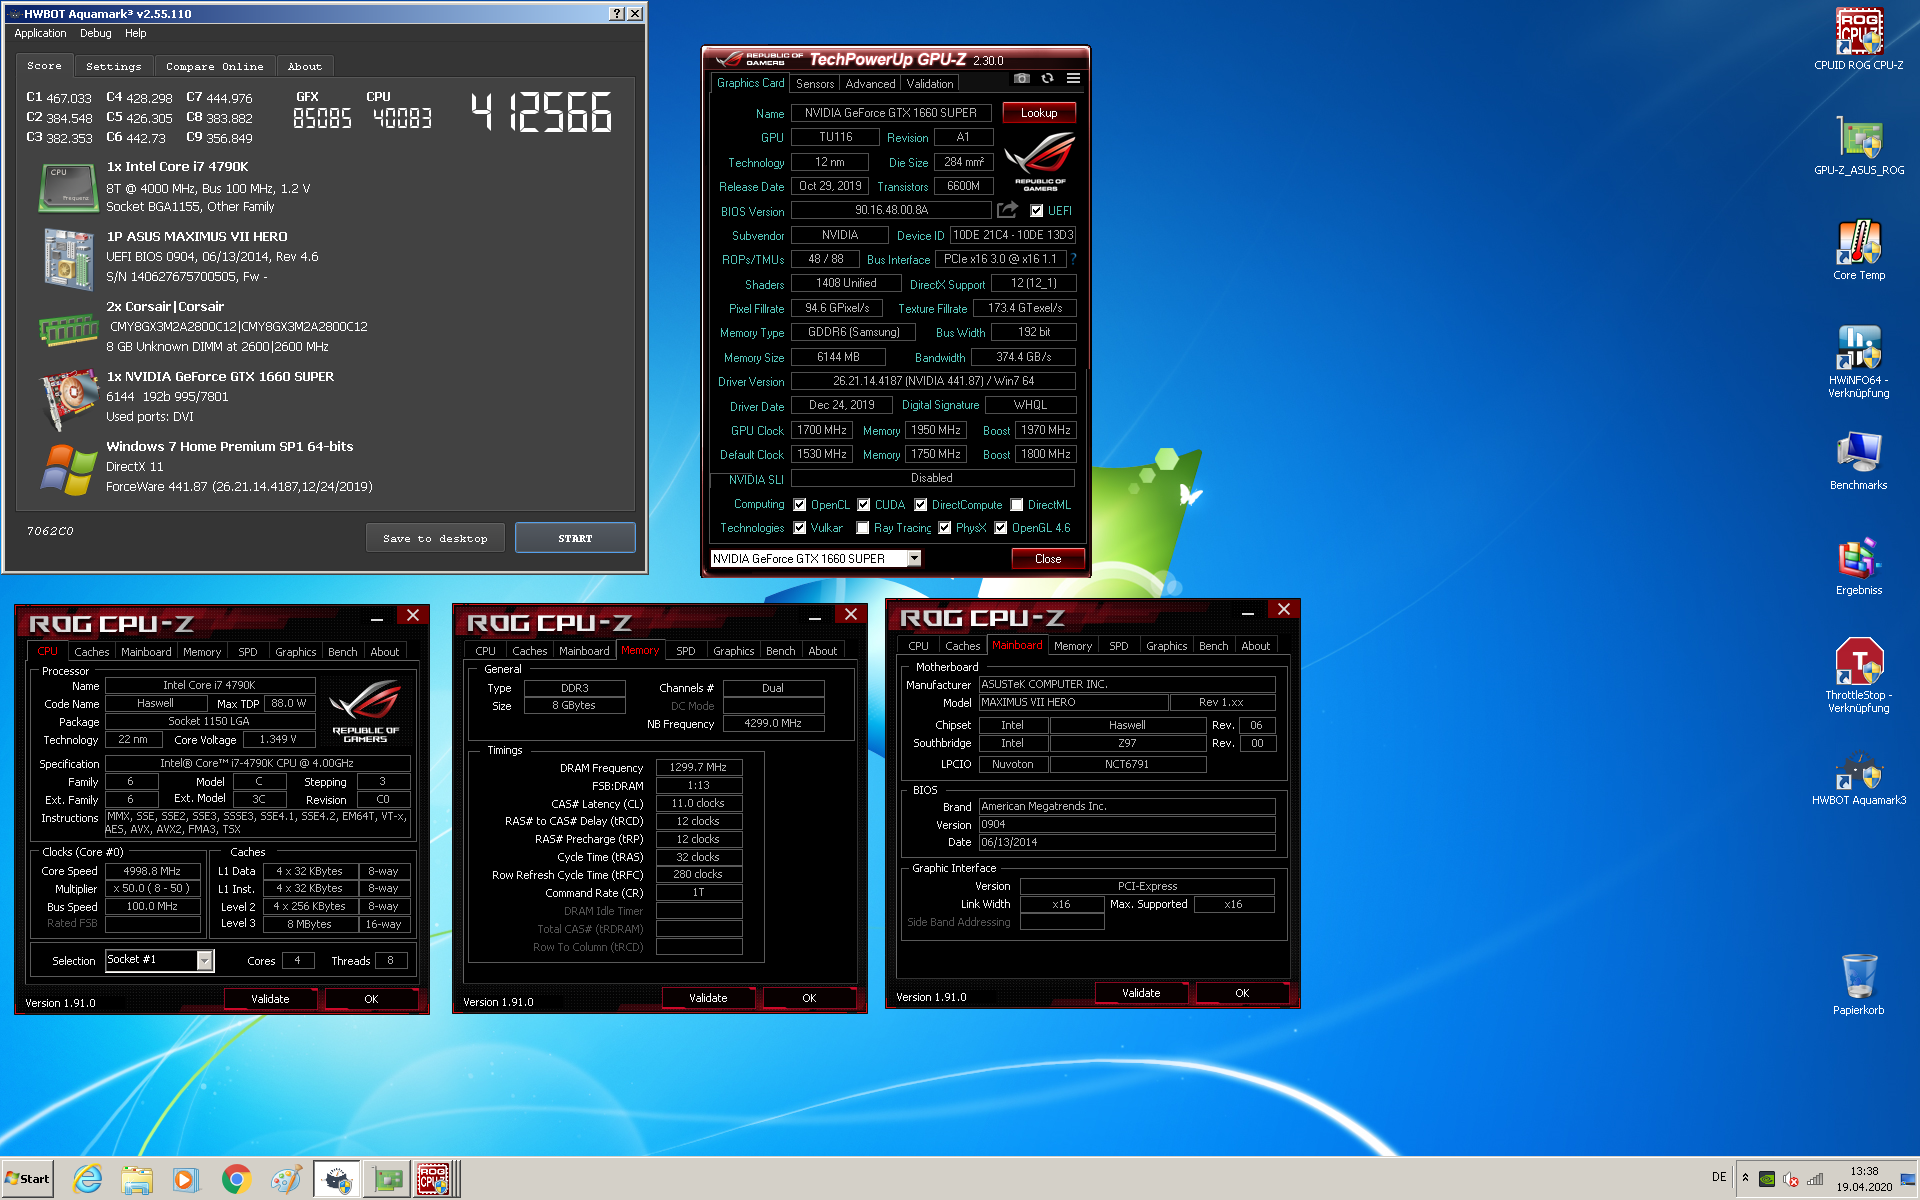
Task: Toggle the CUDA checkbox
Action: (863, 505)
